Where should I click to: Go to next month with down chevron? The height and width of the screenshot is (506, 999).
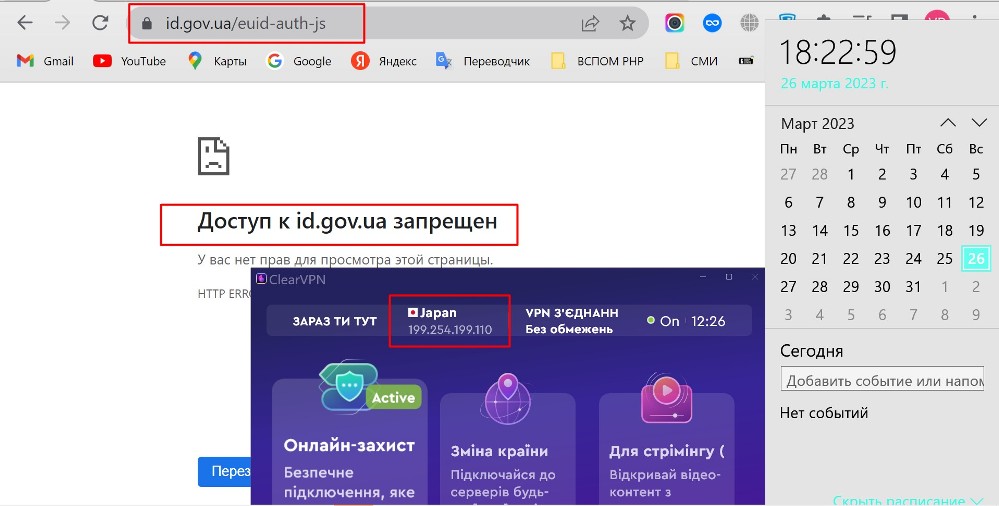[979, 122]
